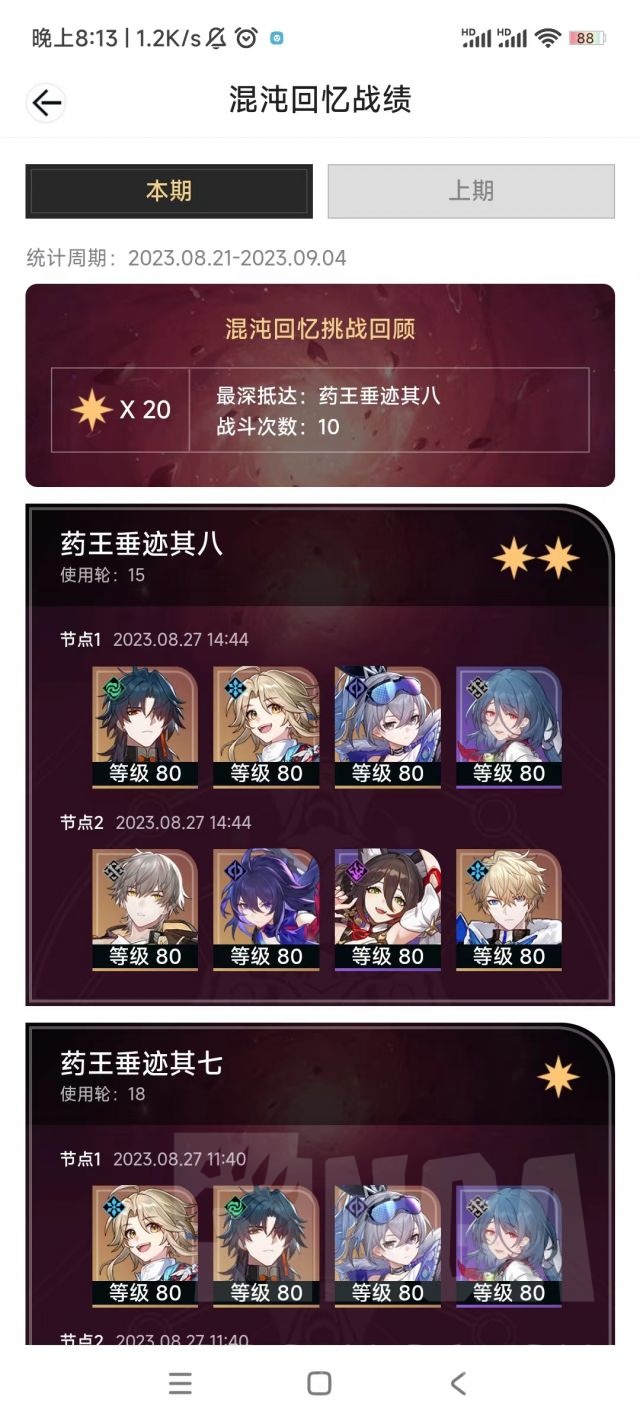
Task: Select blond male fourth in 其八 节点2
Action: pyautogui.click(x=509, y=910)
